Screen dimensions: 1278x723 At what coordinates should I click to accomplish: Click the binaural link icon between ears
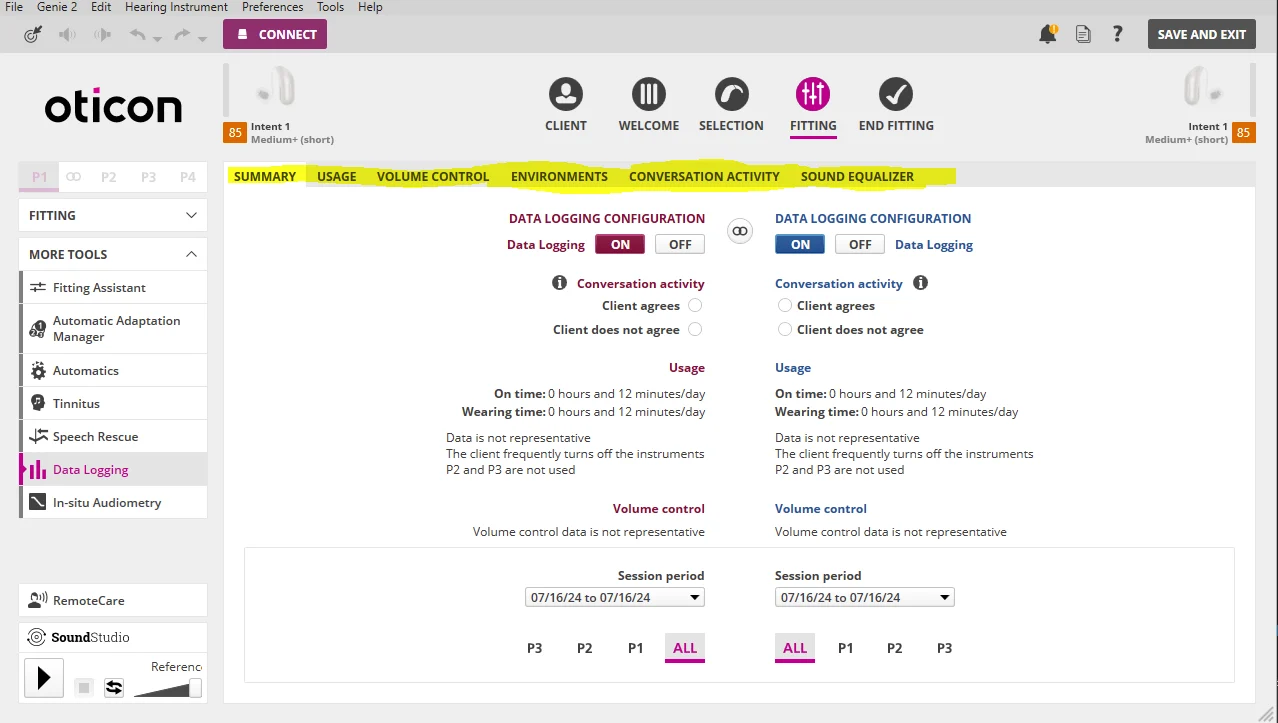[740, 231]
